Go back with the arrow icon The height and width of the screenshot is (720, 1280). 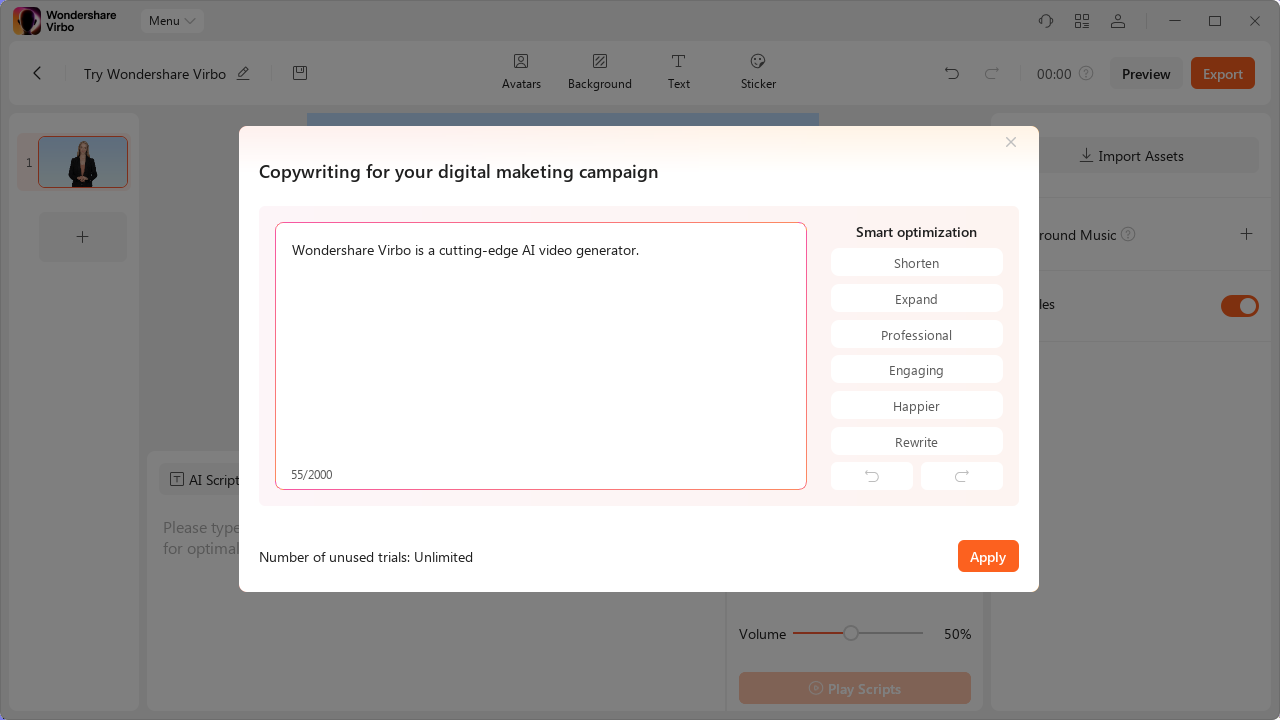[37, 73]
